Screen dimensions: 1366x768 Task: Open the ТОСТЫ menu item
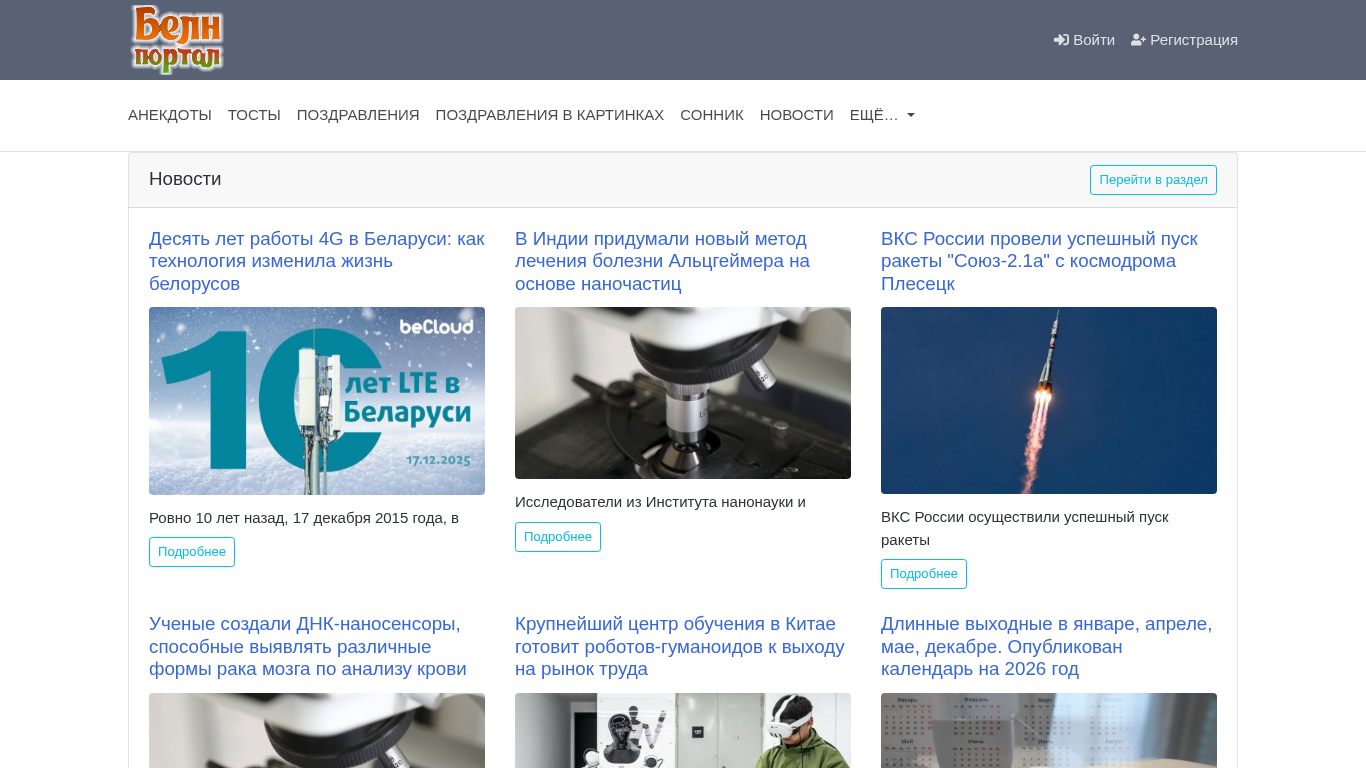click(254, 115)
